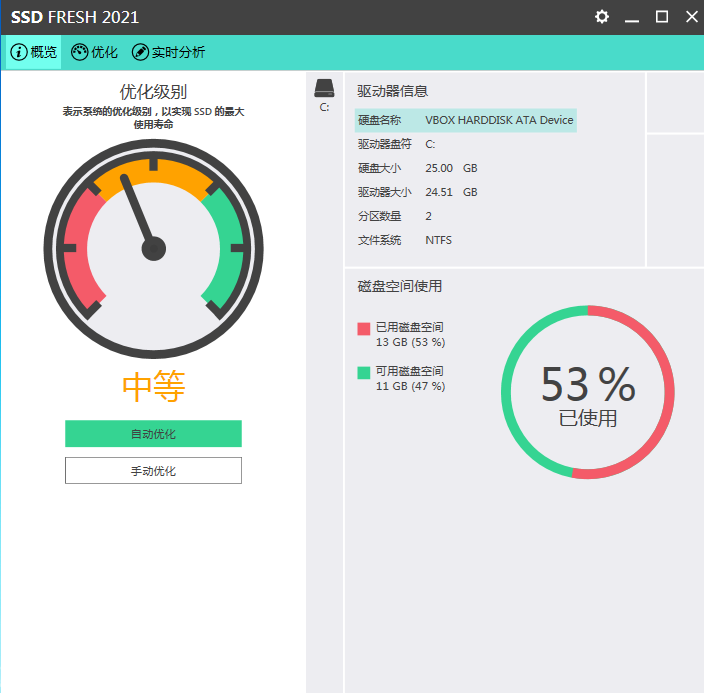Click the pencil icon beside 实时分析
Screen dimensions: 704x693
tap(141, 52)
